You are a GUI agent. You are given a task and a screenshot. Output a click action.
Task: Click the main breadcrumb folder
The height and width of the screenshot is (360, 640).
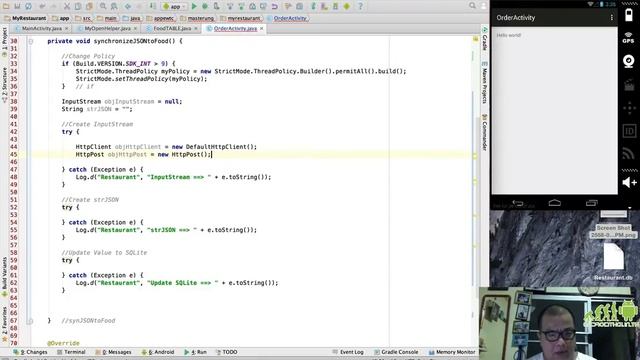click(107, 18)
